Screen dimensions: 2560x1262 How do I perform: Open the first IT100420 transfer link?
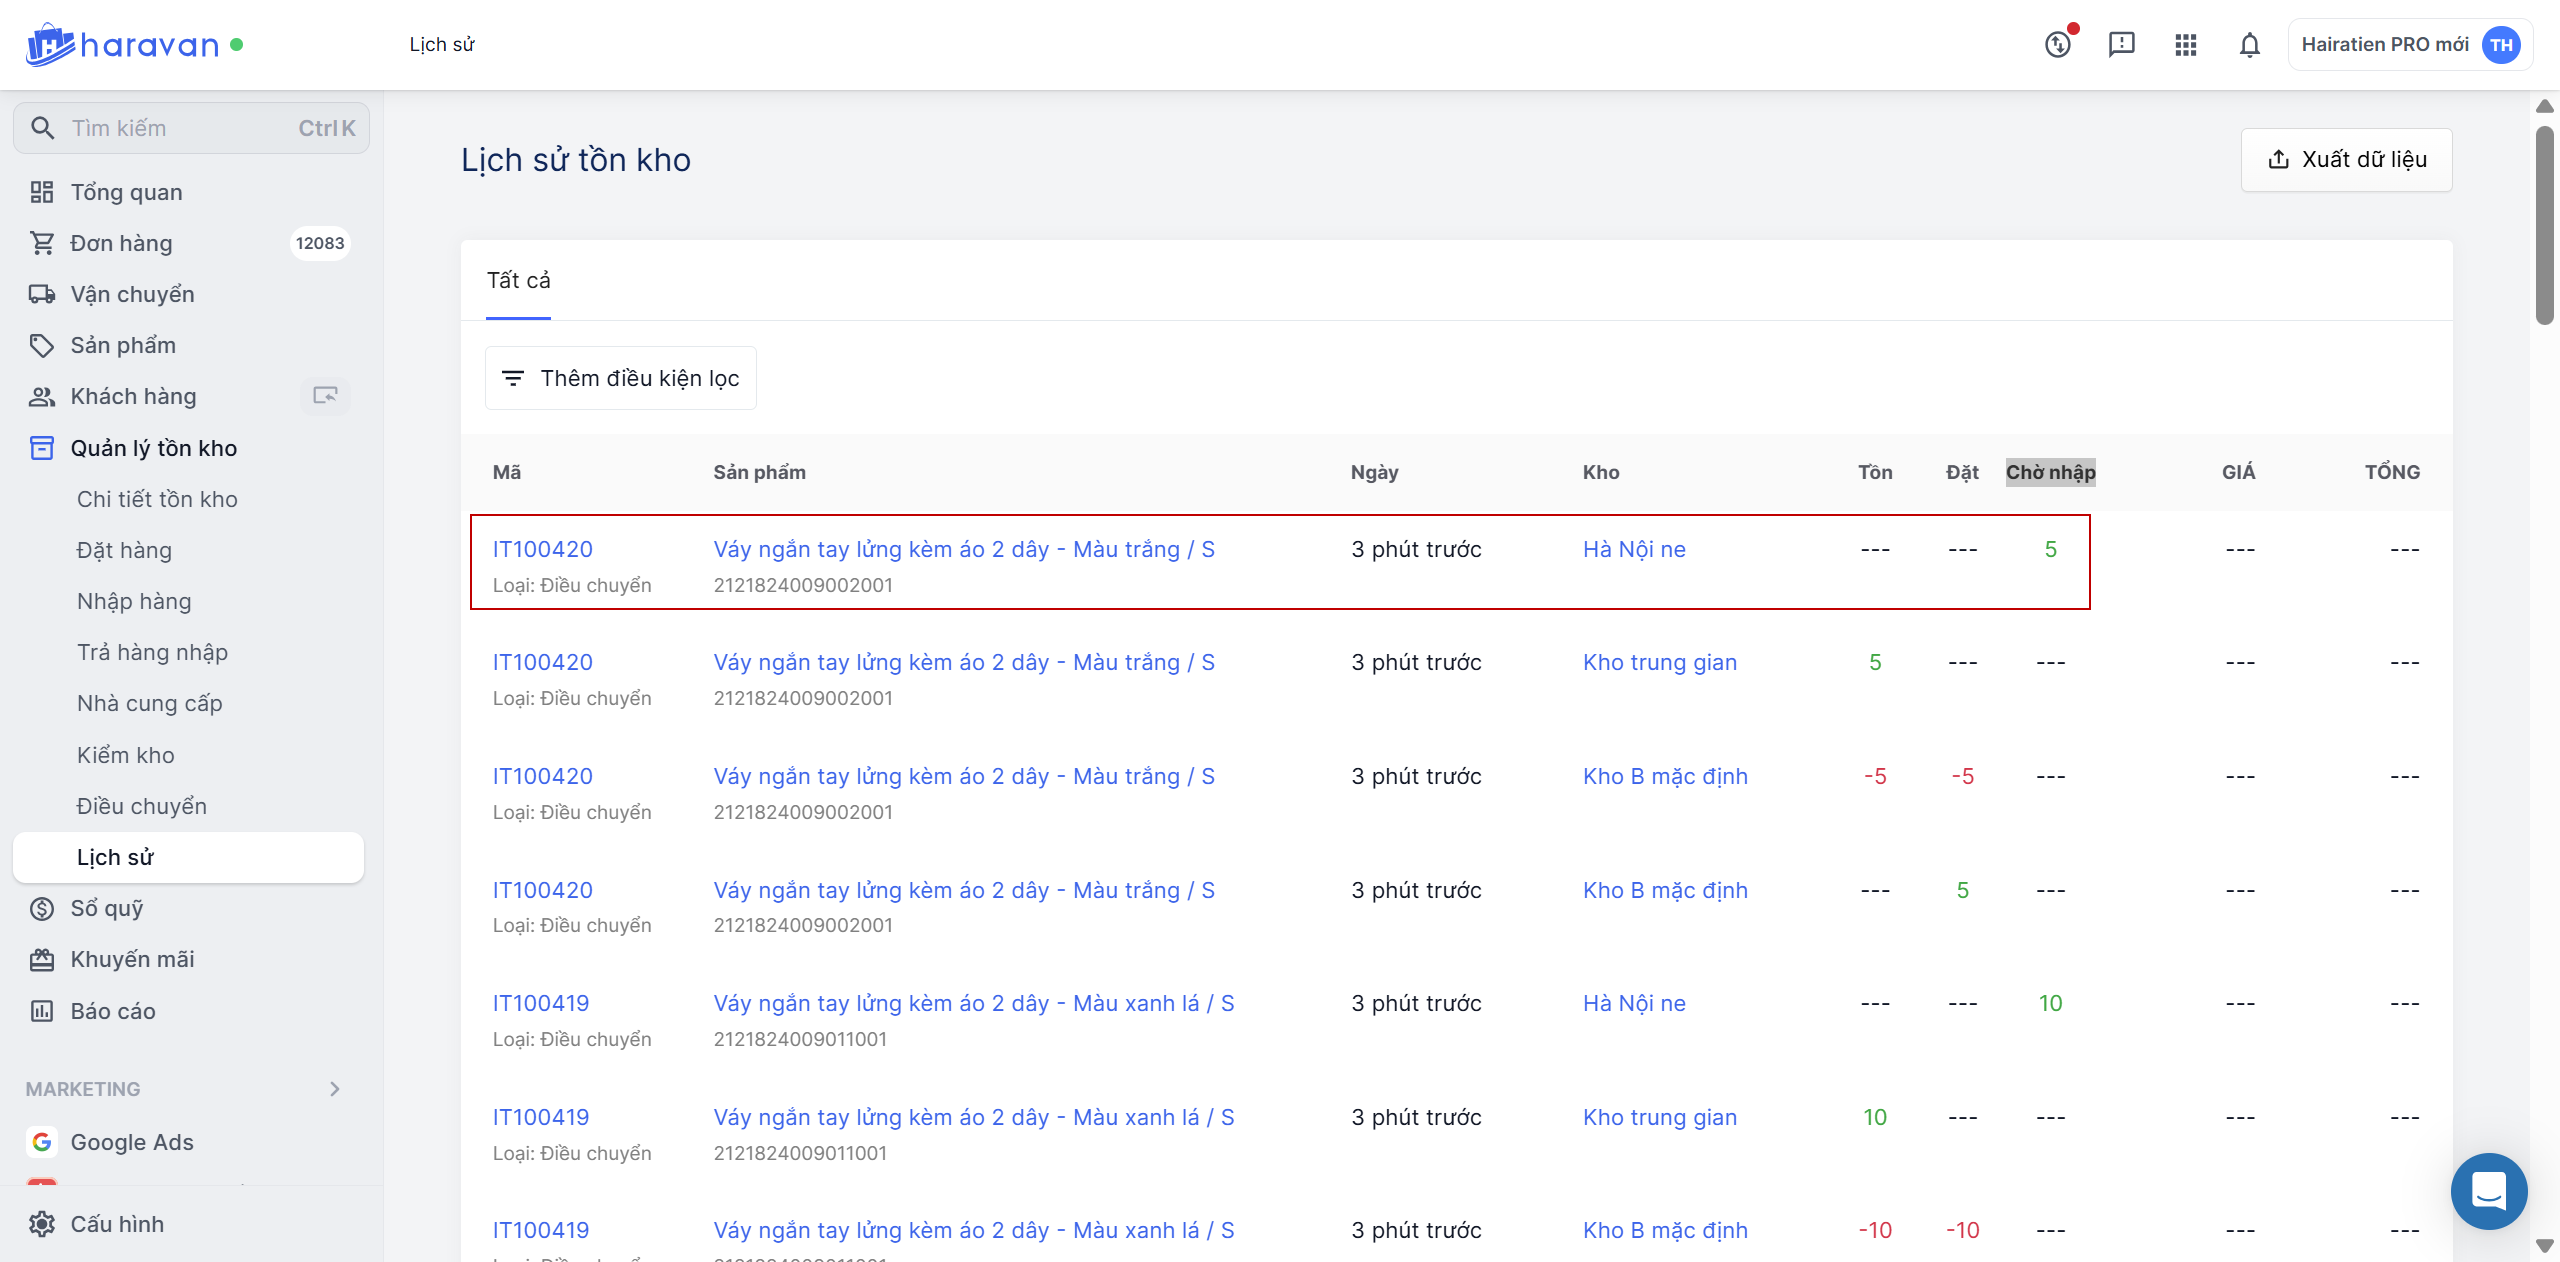[542, 549]
